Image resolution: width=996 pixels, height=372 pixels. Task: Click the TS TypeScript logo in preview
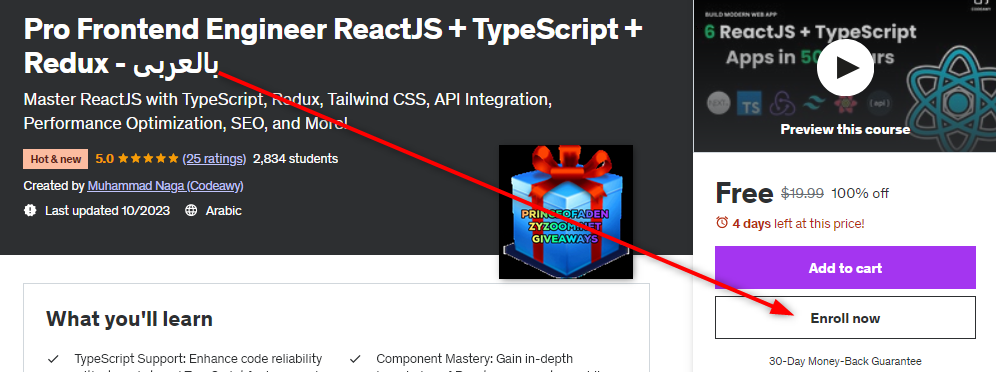point(750,103)
